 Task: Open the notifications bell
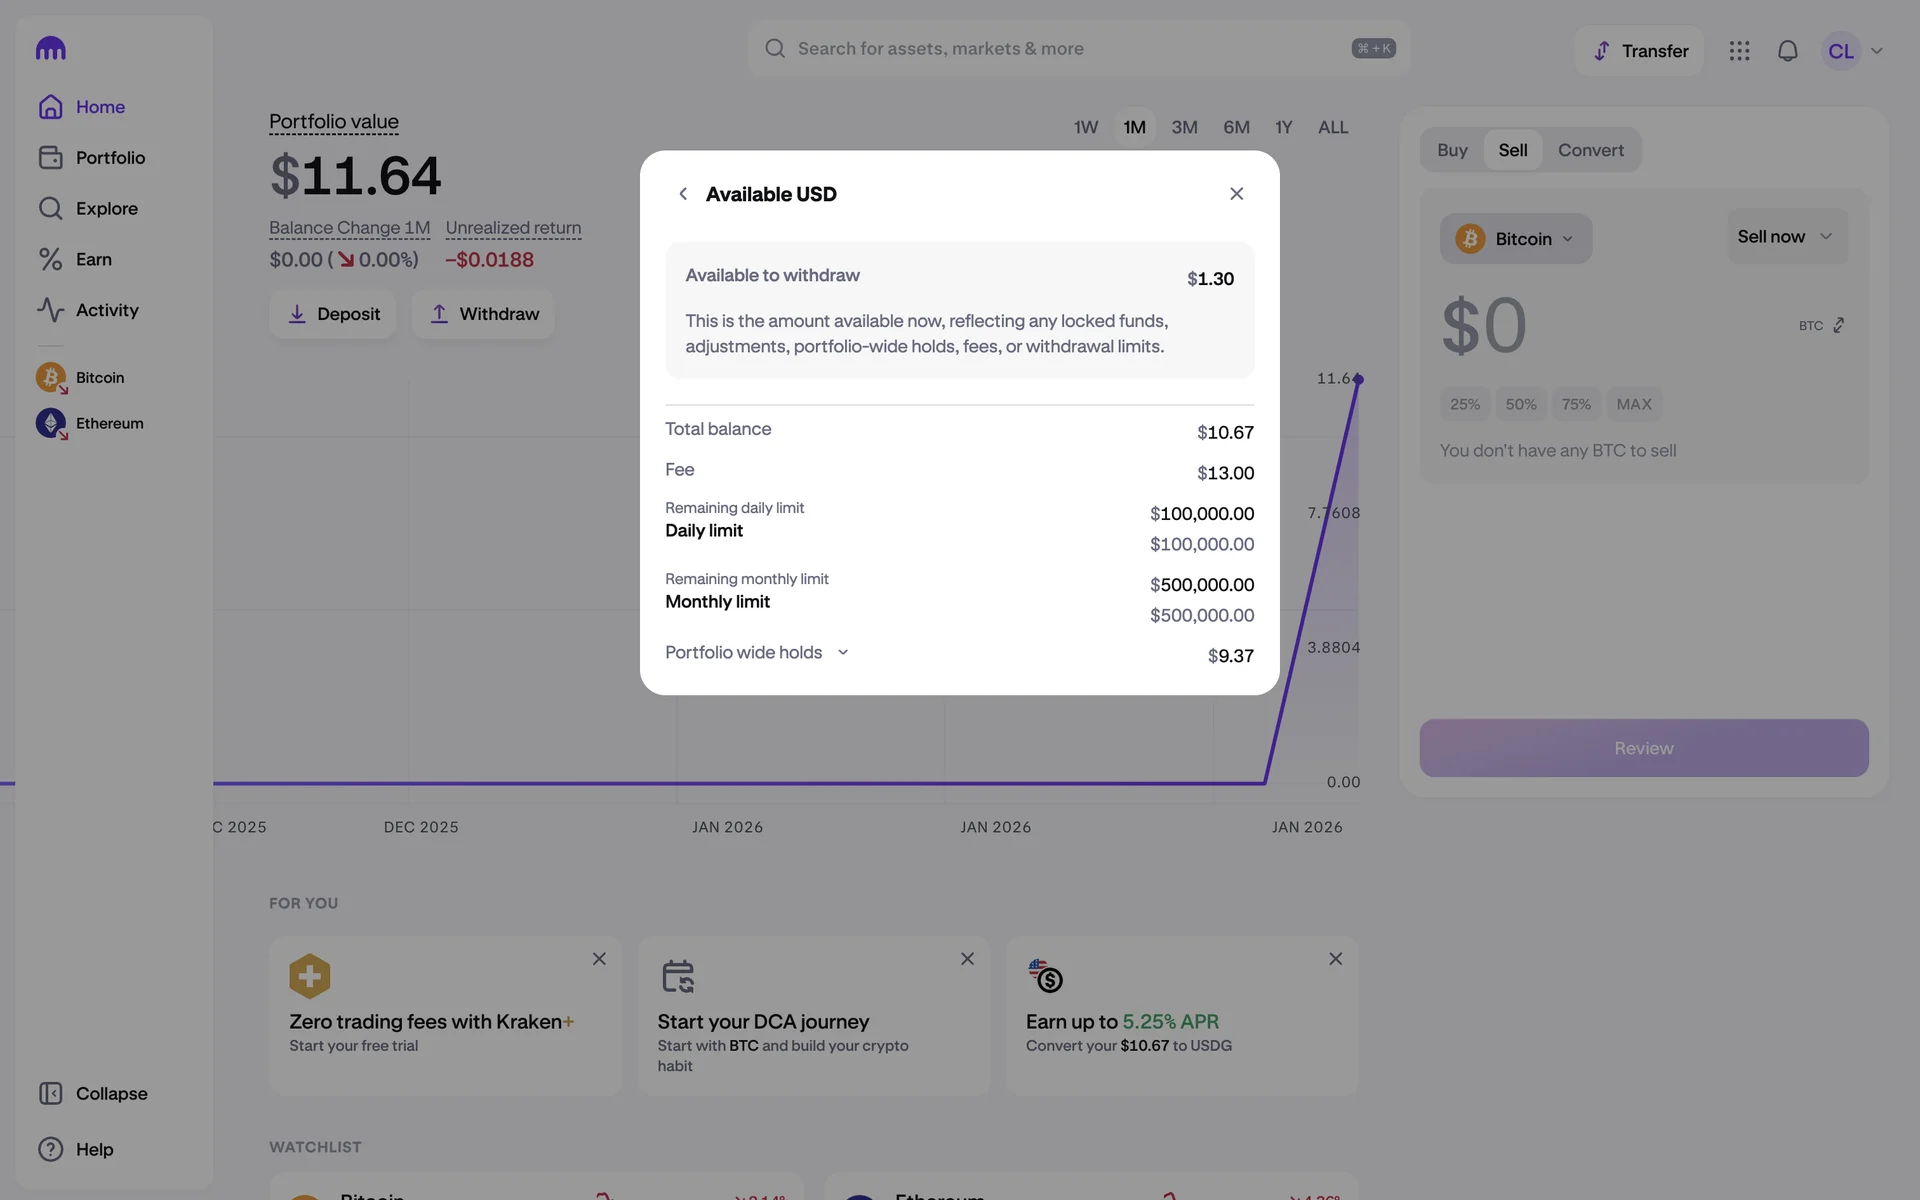click(1787, 51)
